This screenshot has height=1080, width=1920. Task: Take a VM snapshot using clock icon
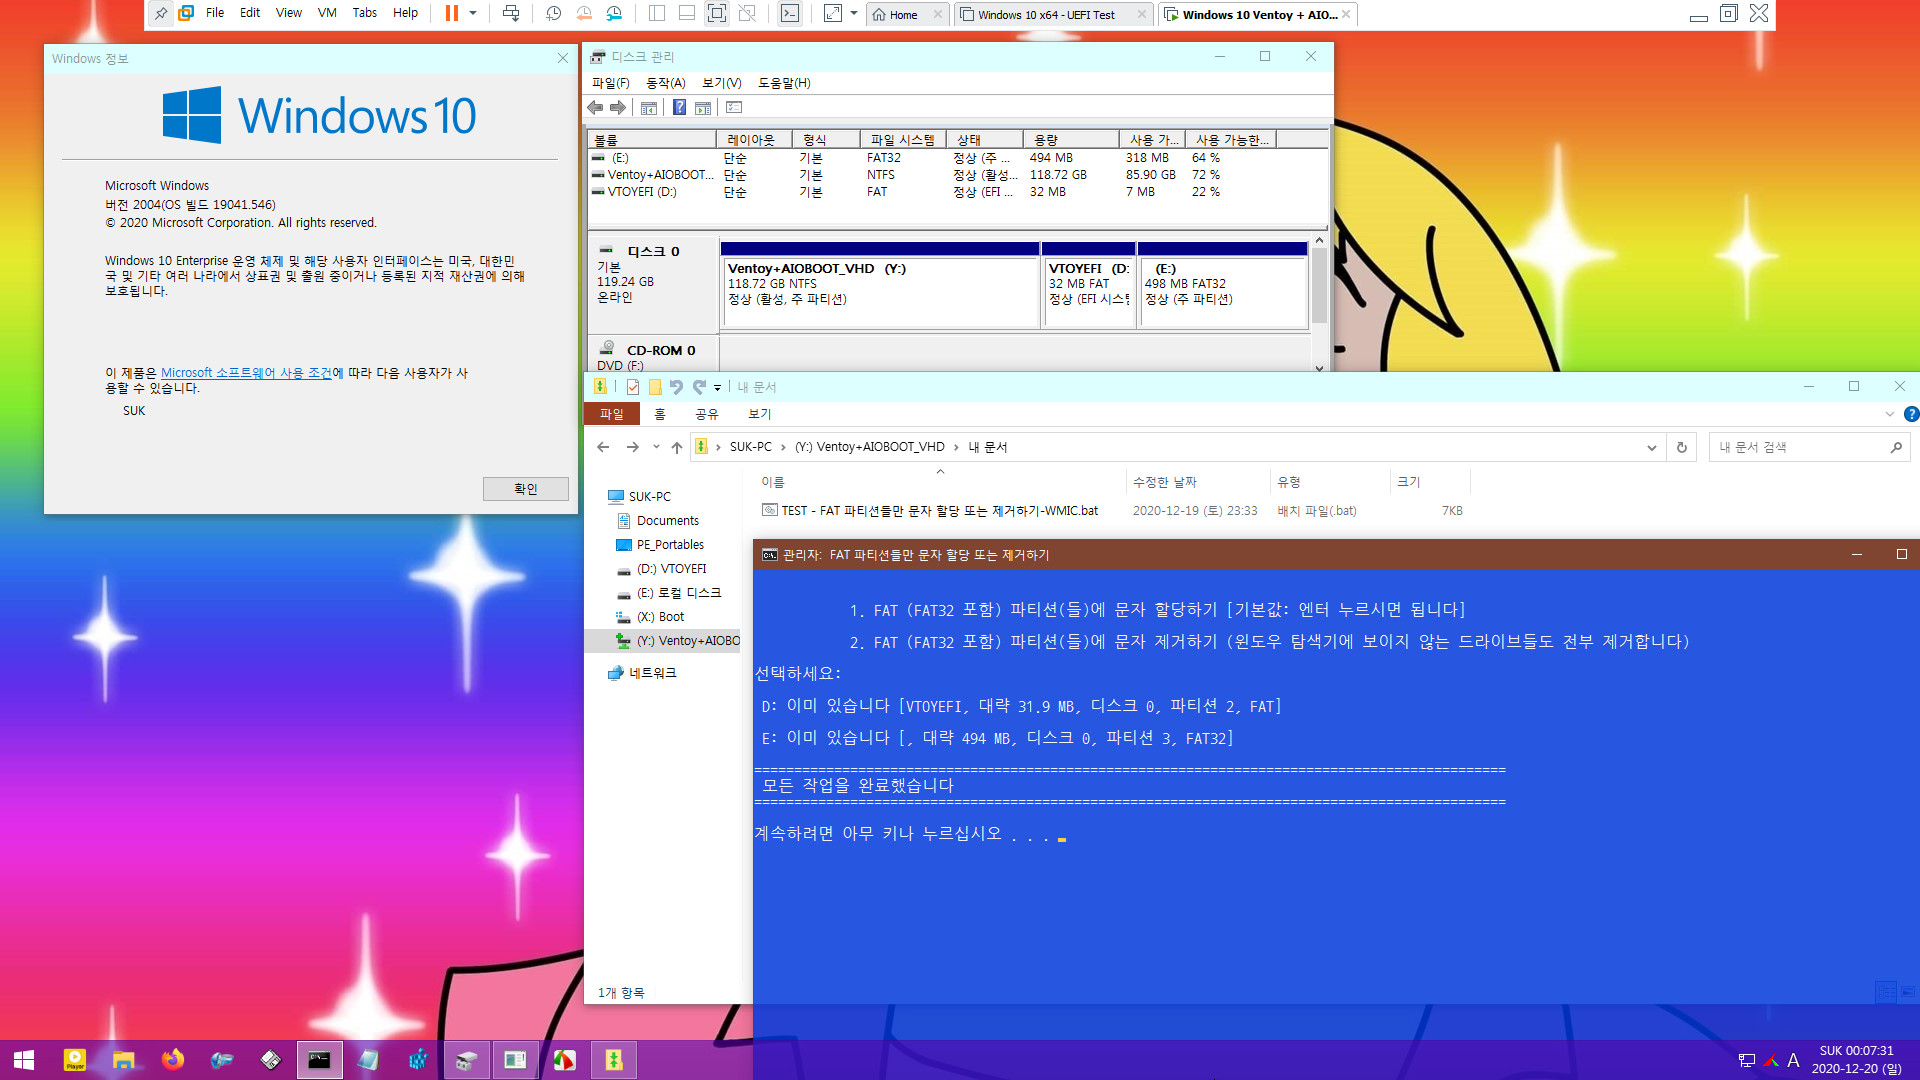[x=554, y=14]
